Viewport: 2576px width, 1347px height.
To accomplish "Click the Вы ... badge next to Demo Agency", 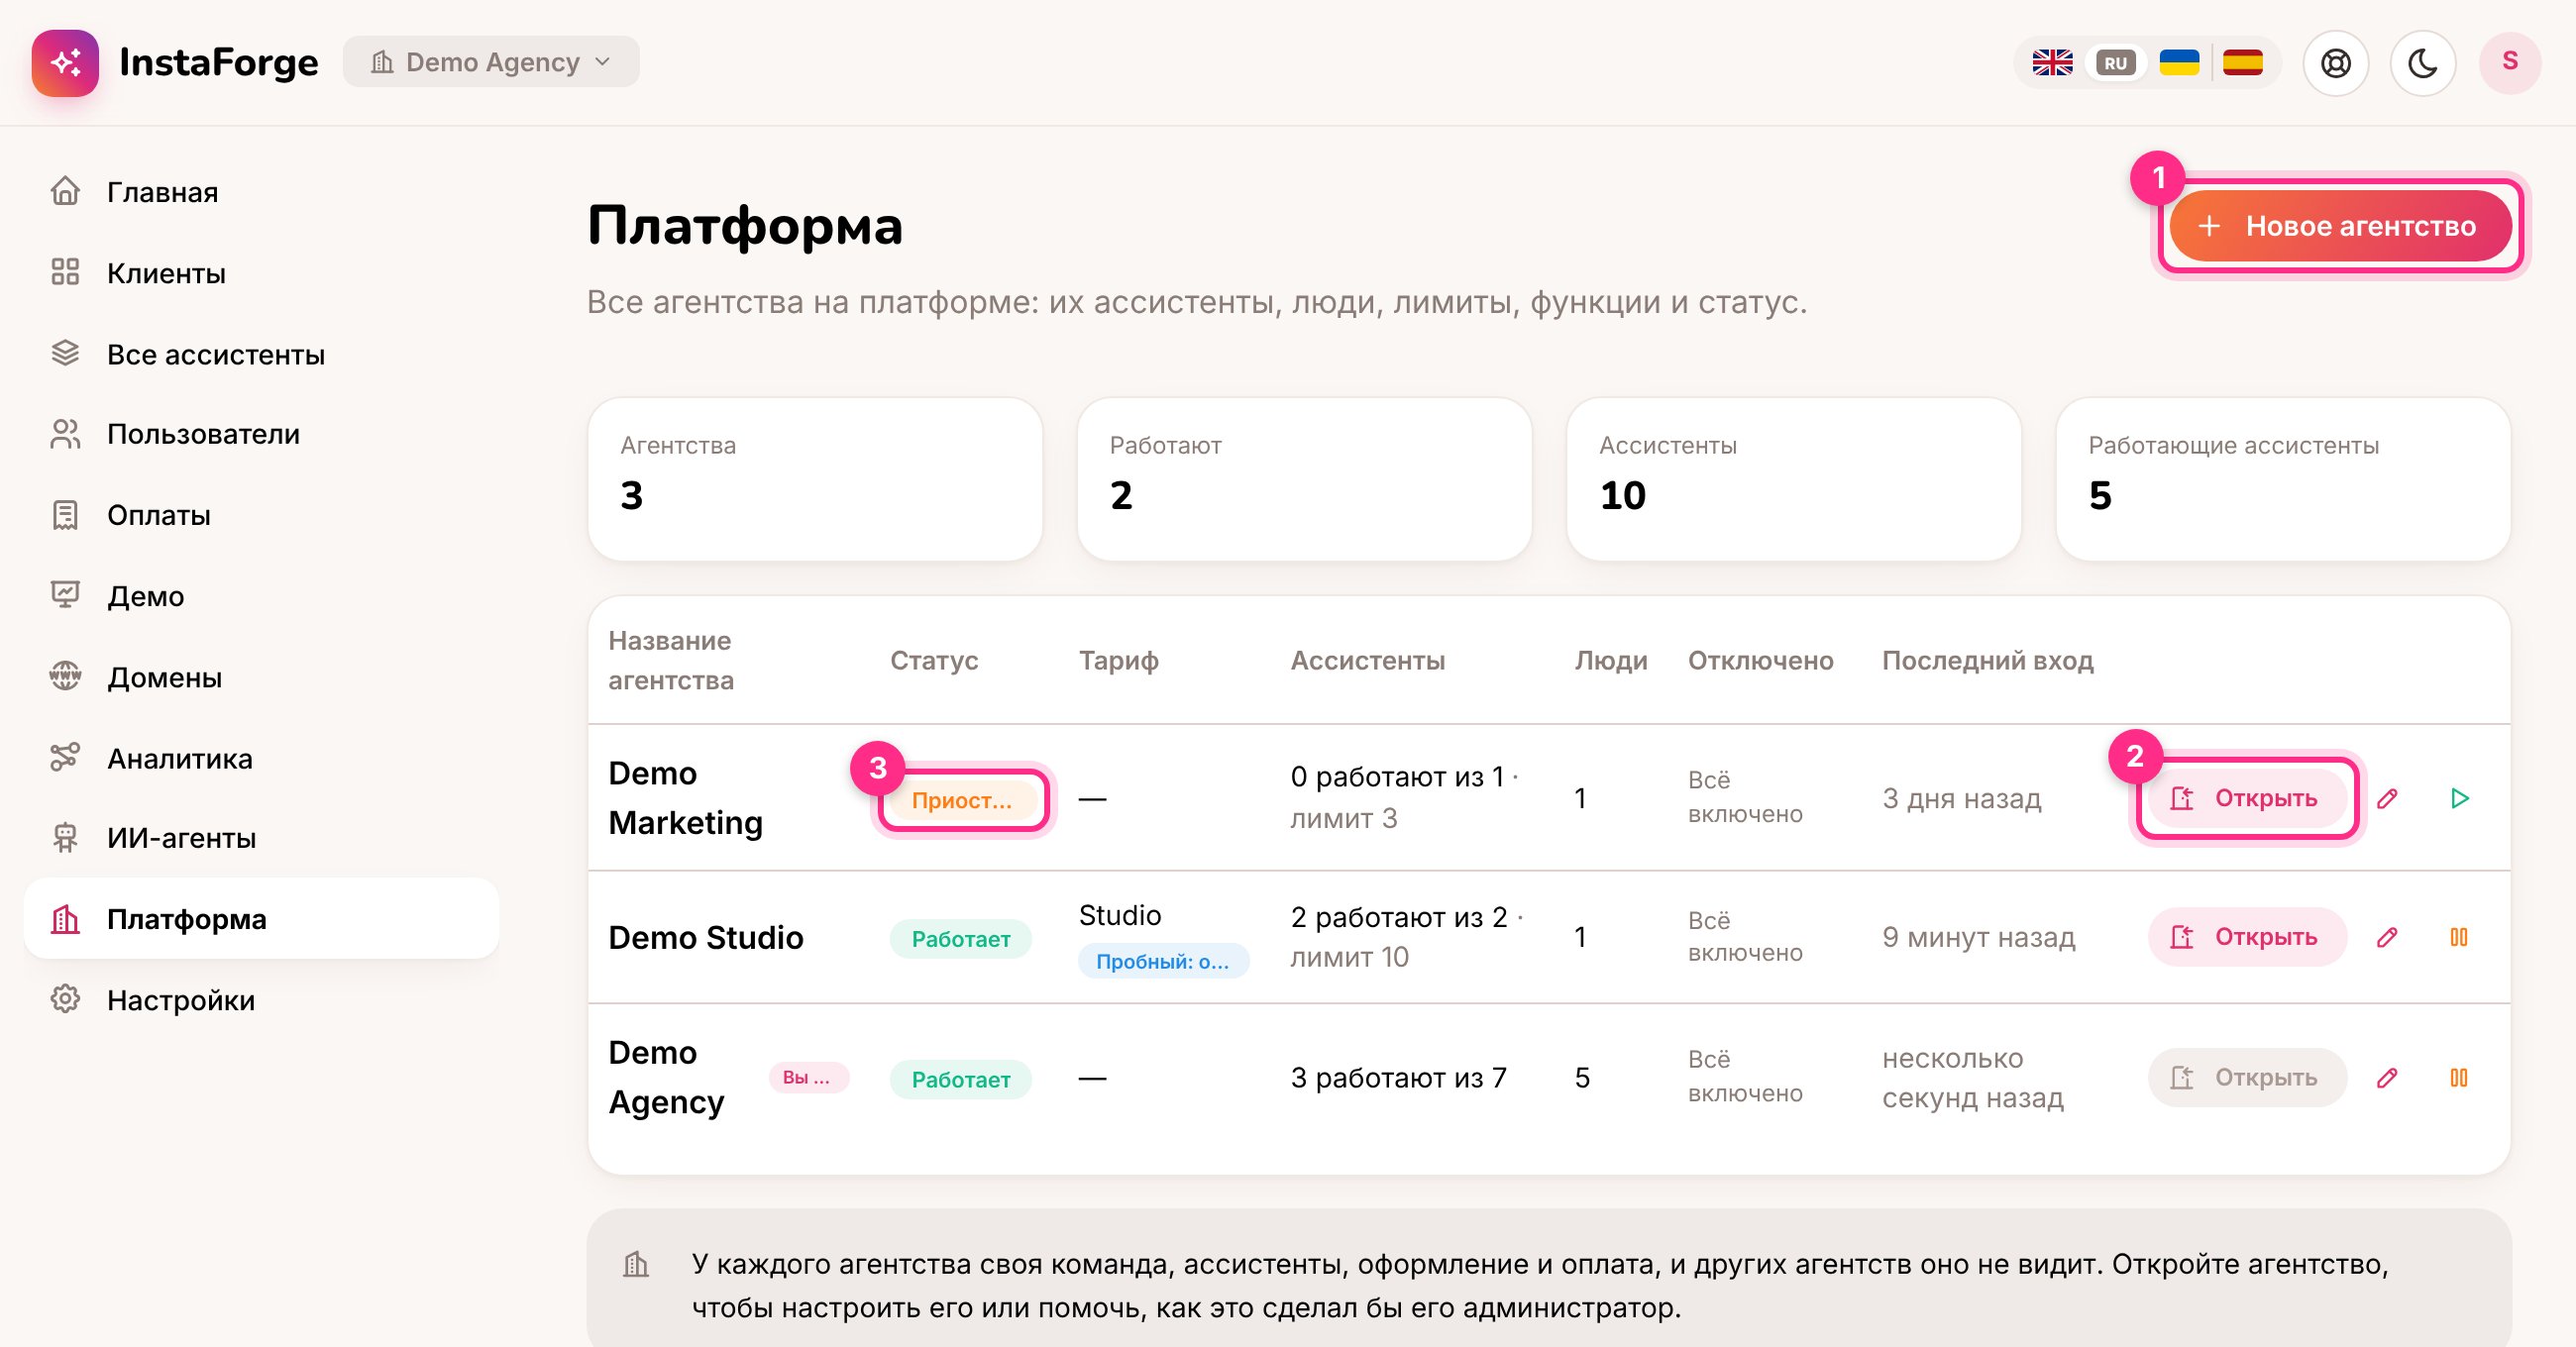I will pos(807,1078).
